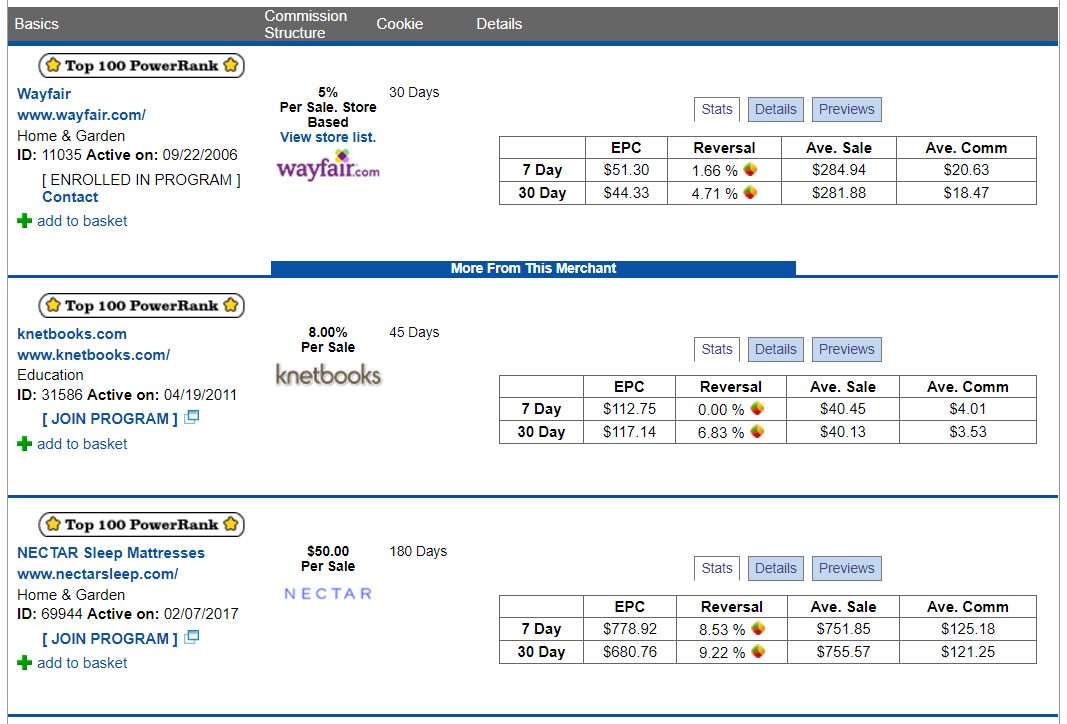The image size is (1067, 724).
Task: Click new-window icon beside knetbooks Join Program
Action: 192,418
